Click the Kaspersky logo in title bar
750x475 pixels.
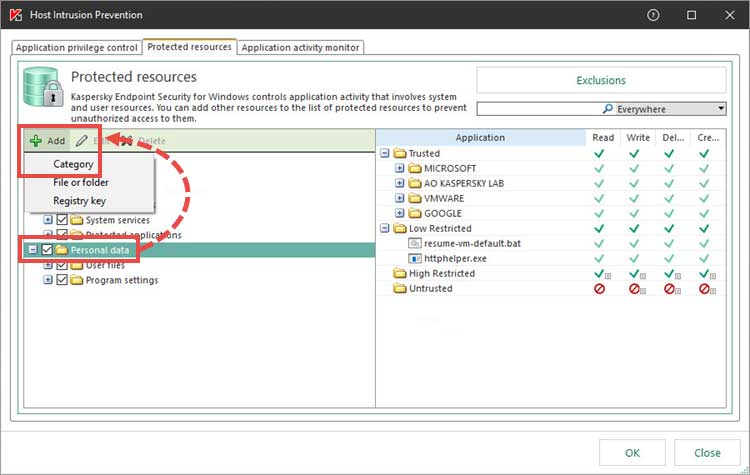point(16,15)
